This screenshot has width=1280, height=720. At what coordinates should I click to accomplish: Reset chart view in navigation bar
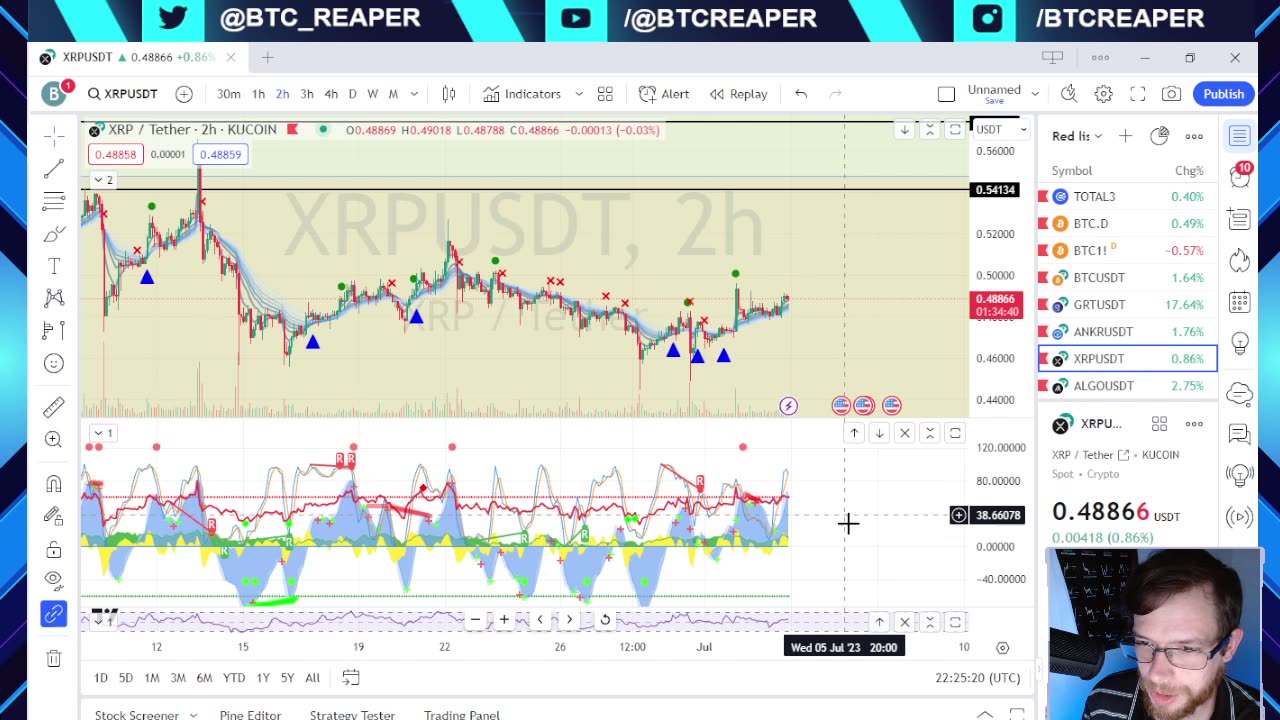point(605,620)
